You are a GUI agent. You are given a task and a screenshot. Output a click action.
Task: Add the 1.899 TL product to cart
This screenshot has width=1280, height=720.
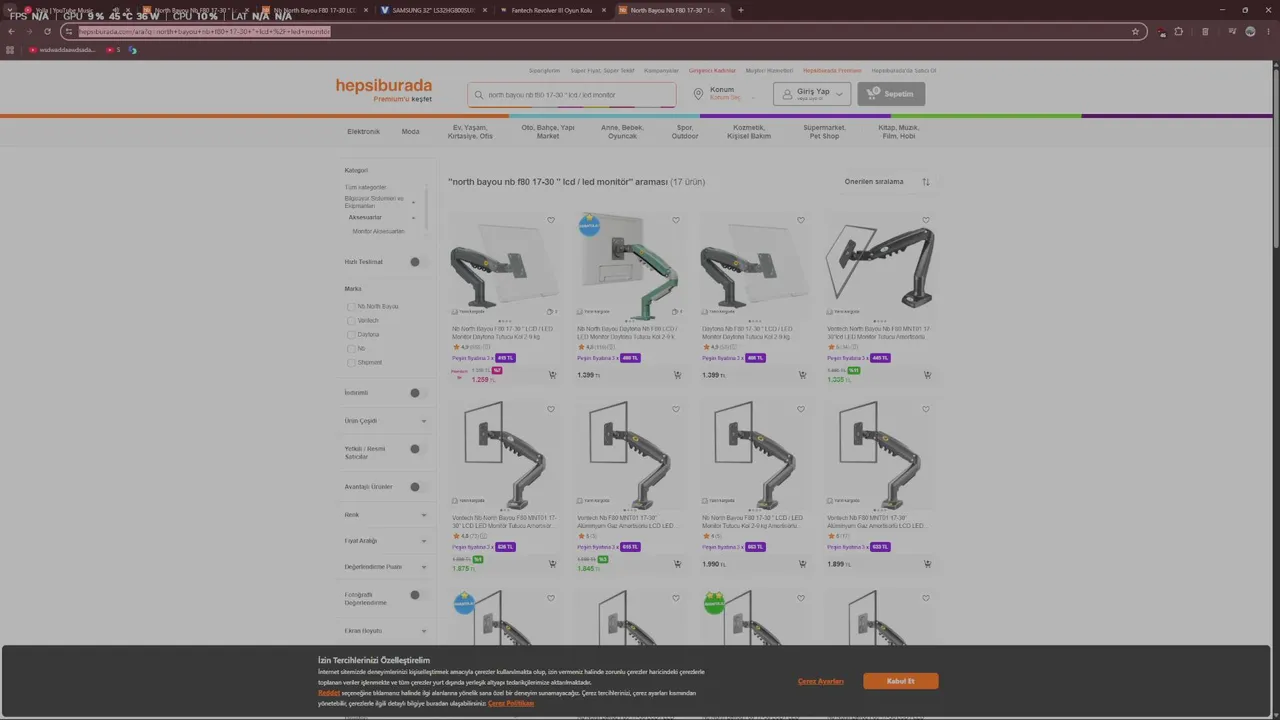tap(927, 564)
